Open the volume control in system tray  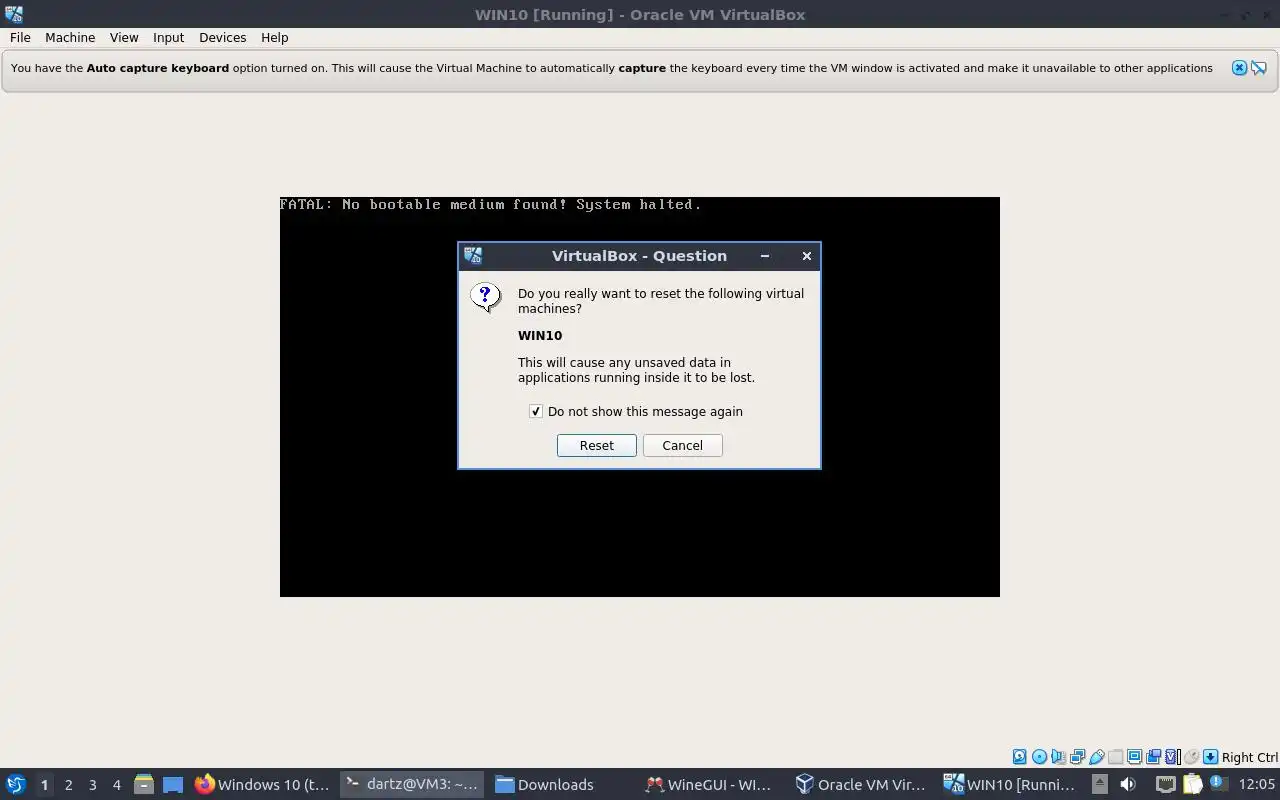(x=1127, y=784)
